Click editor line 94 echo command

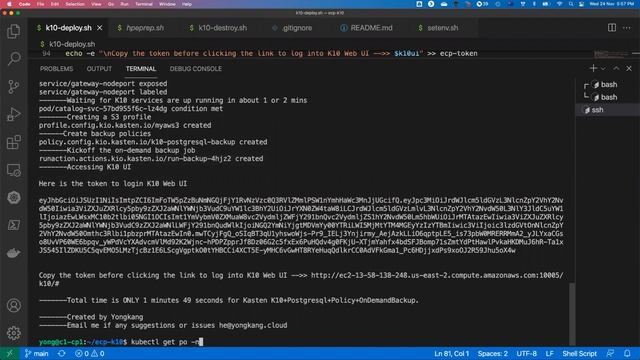pos(271,53)
